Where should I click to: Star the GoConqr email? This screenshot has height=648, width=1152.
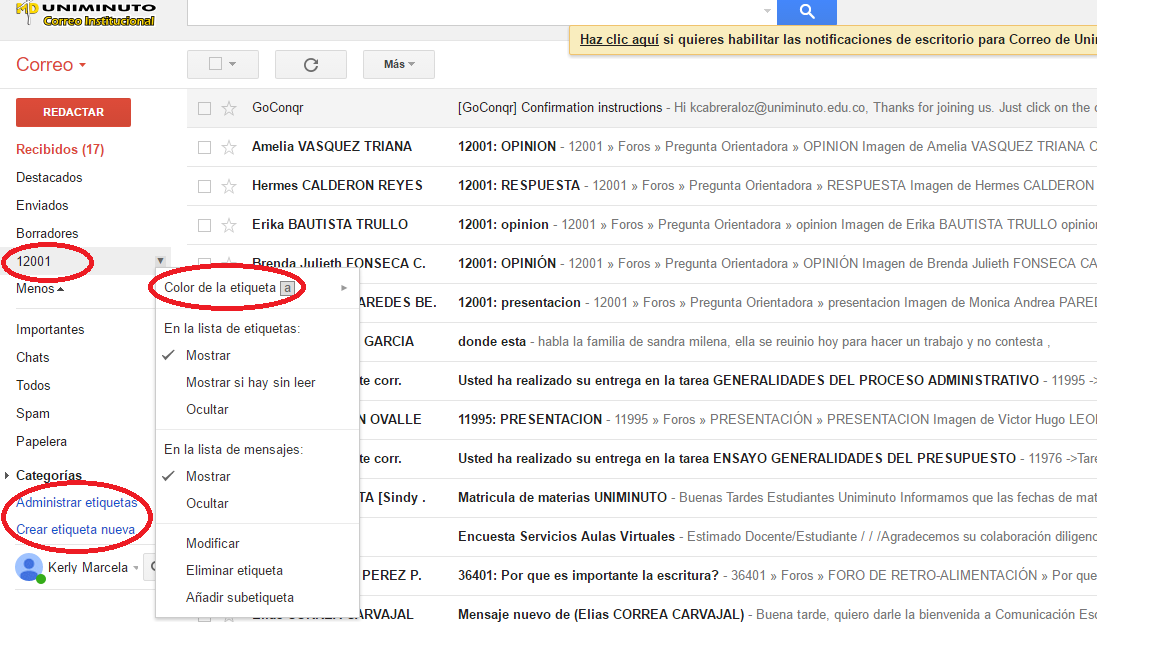(x=229, y=109)
